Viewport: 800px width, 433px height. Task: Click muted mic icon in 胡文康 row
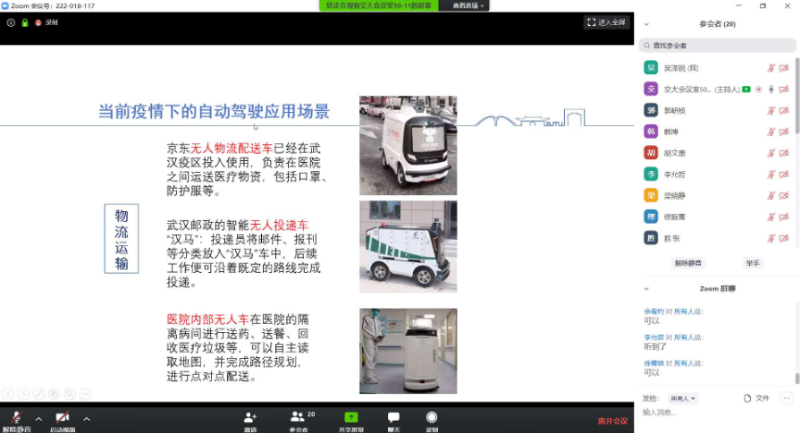pyautogui.click(x=771, y=153)
